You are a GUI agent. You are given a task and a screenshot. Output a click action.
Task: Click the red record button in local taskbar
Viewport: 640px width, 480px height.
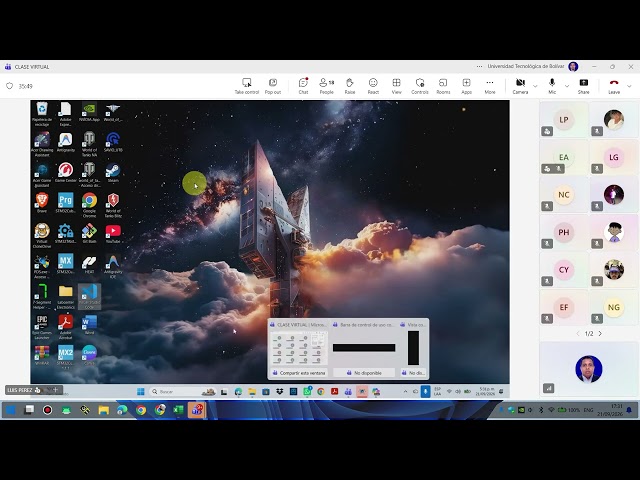pyautogui.click(x=47, y=410)
